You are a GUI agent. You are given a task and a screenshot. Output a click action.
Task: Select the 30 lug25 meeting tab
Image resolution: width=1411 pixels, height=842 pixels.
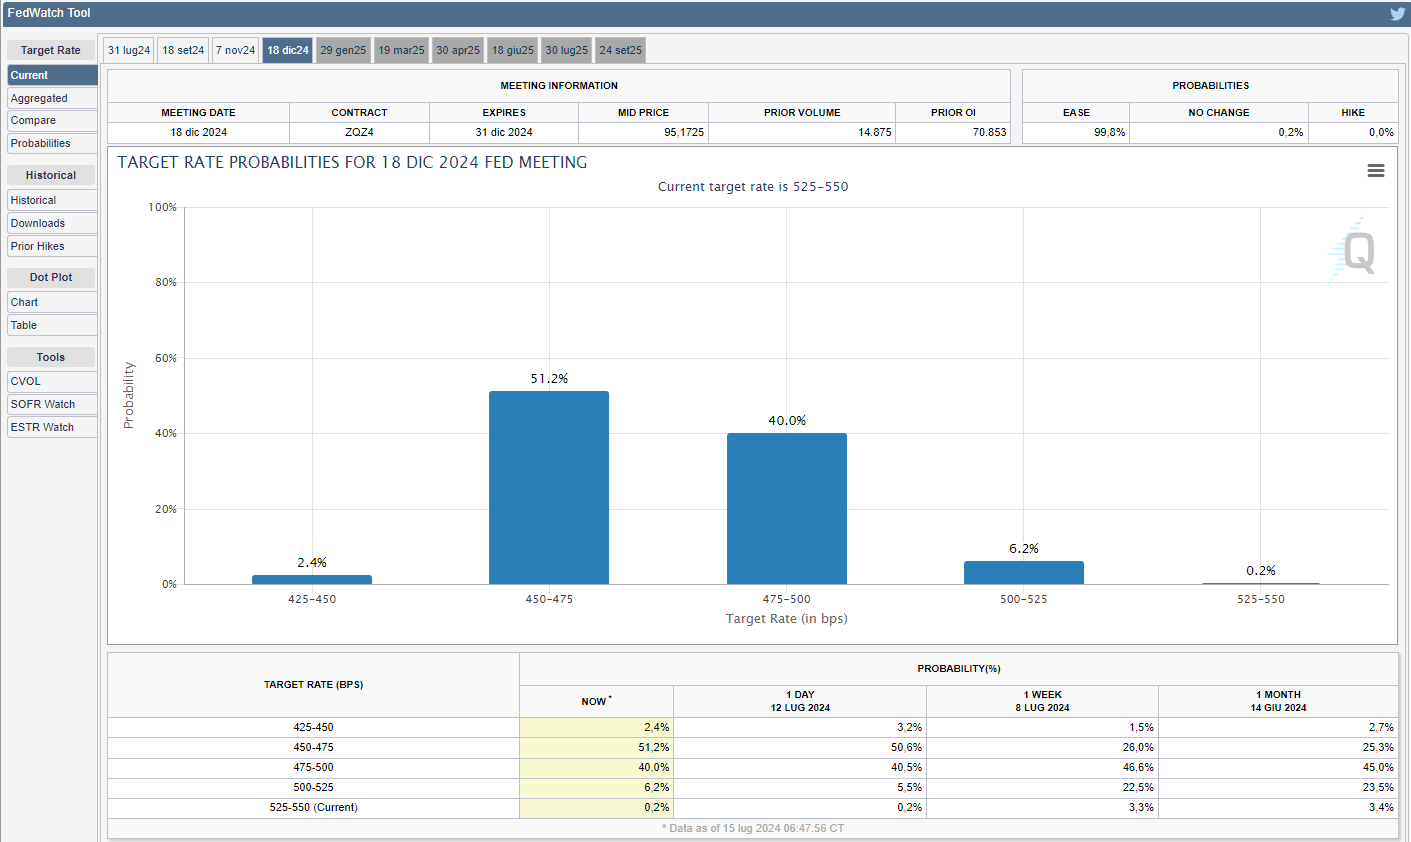tap(567, 50)
